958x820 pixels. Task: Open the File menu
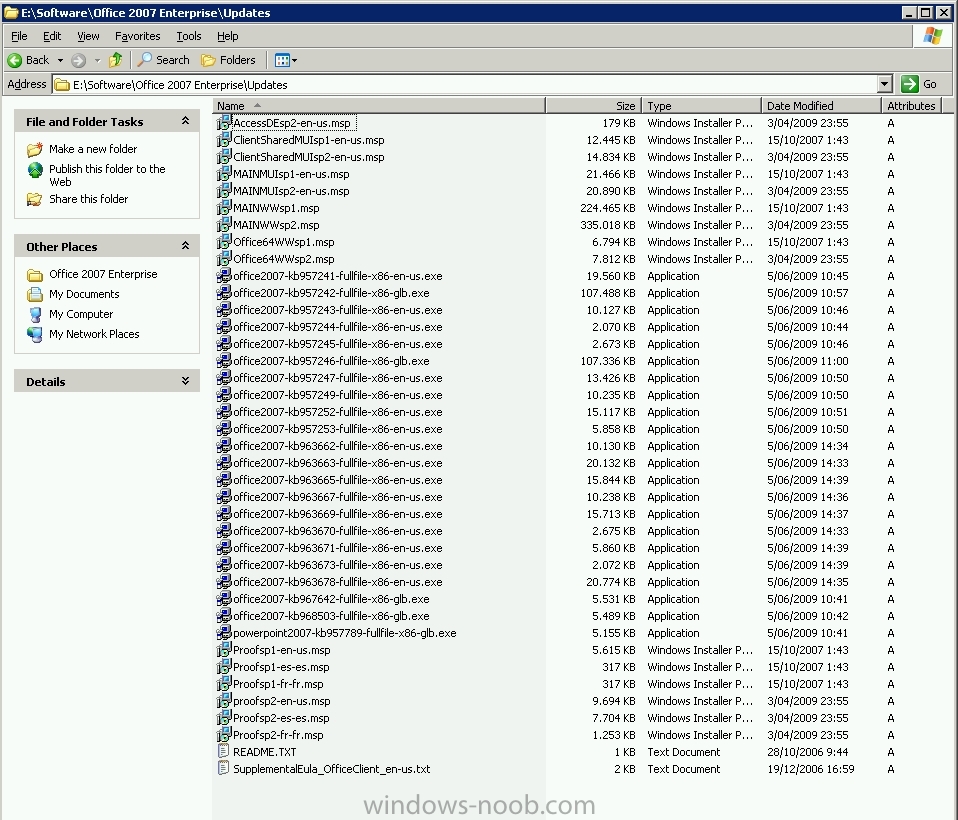(x=20, y=36)
